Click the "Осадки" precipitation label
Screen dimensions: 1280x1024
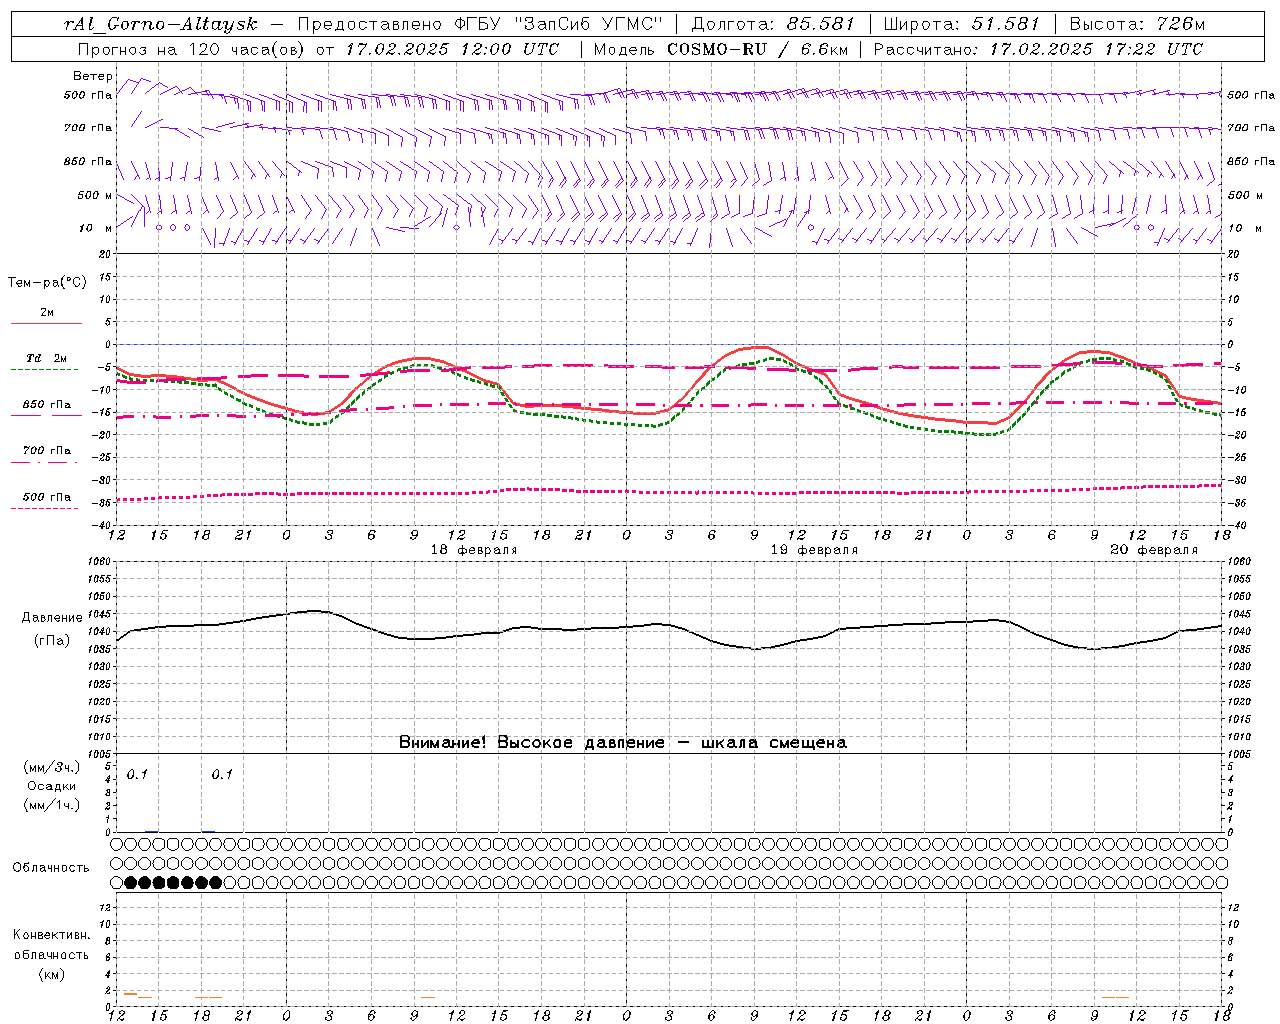tap(52, 786)
